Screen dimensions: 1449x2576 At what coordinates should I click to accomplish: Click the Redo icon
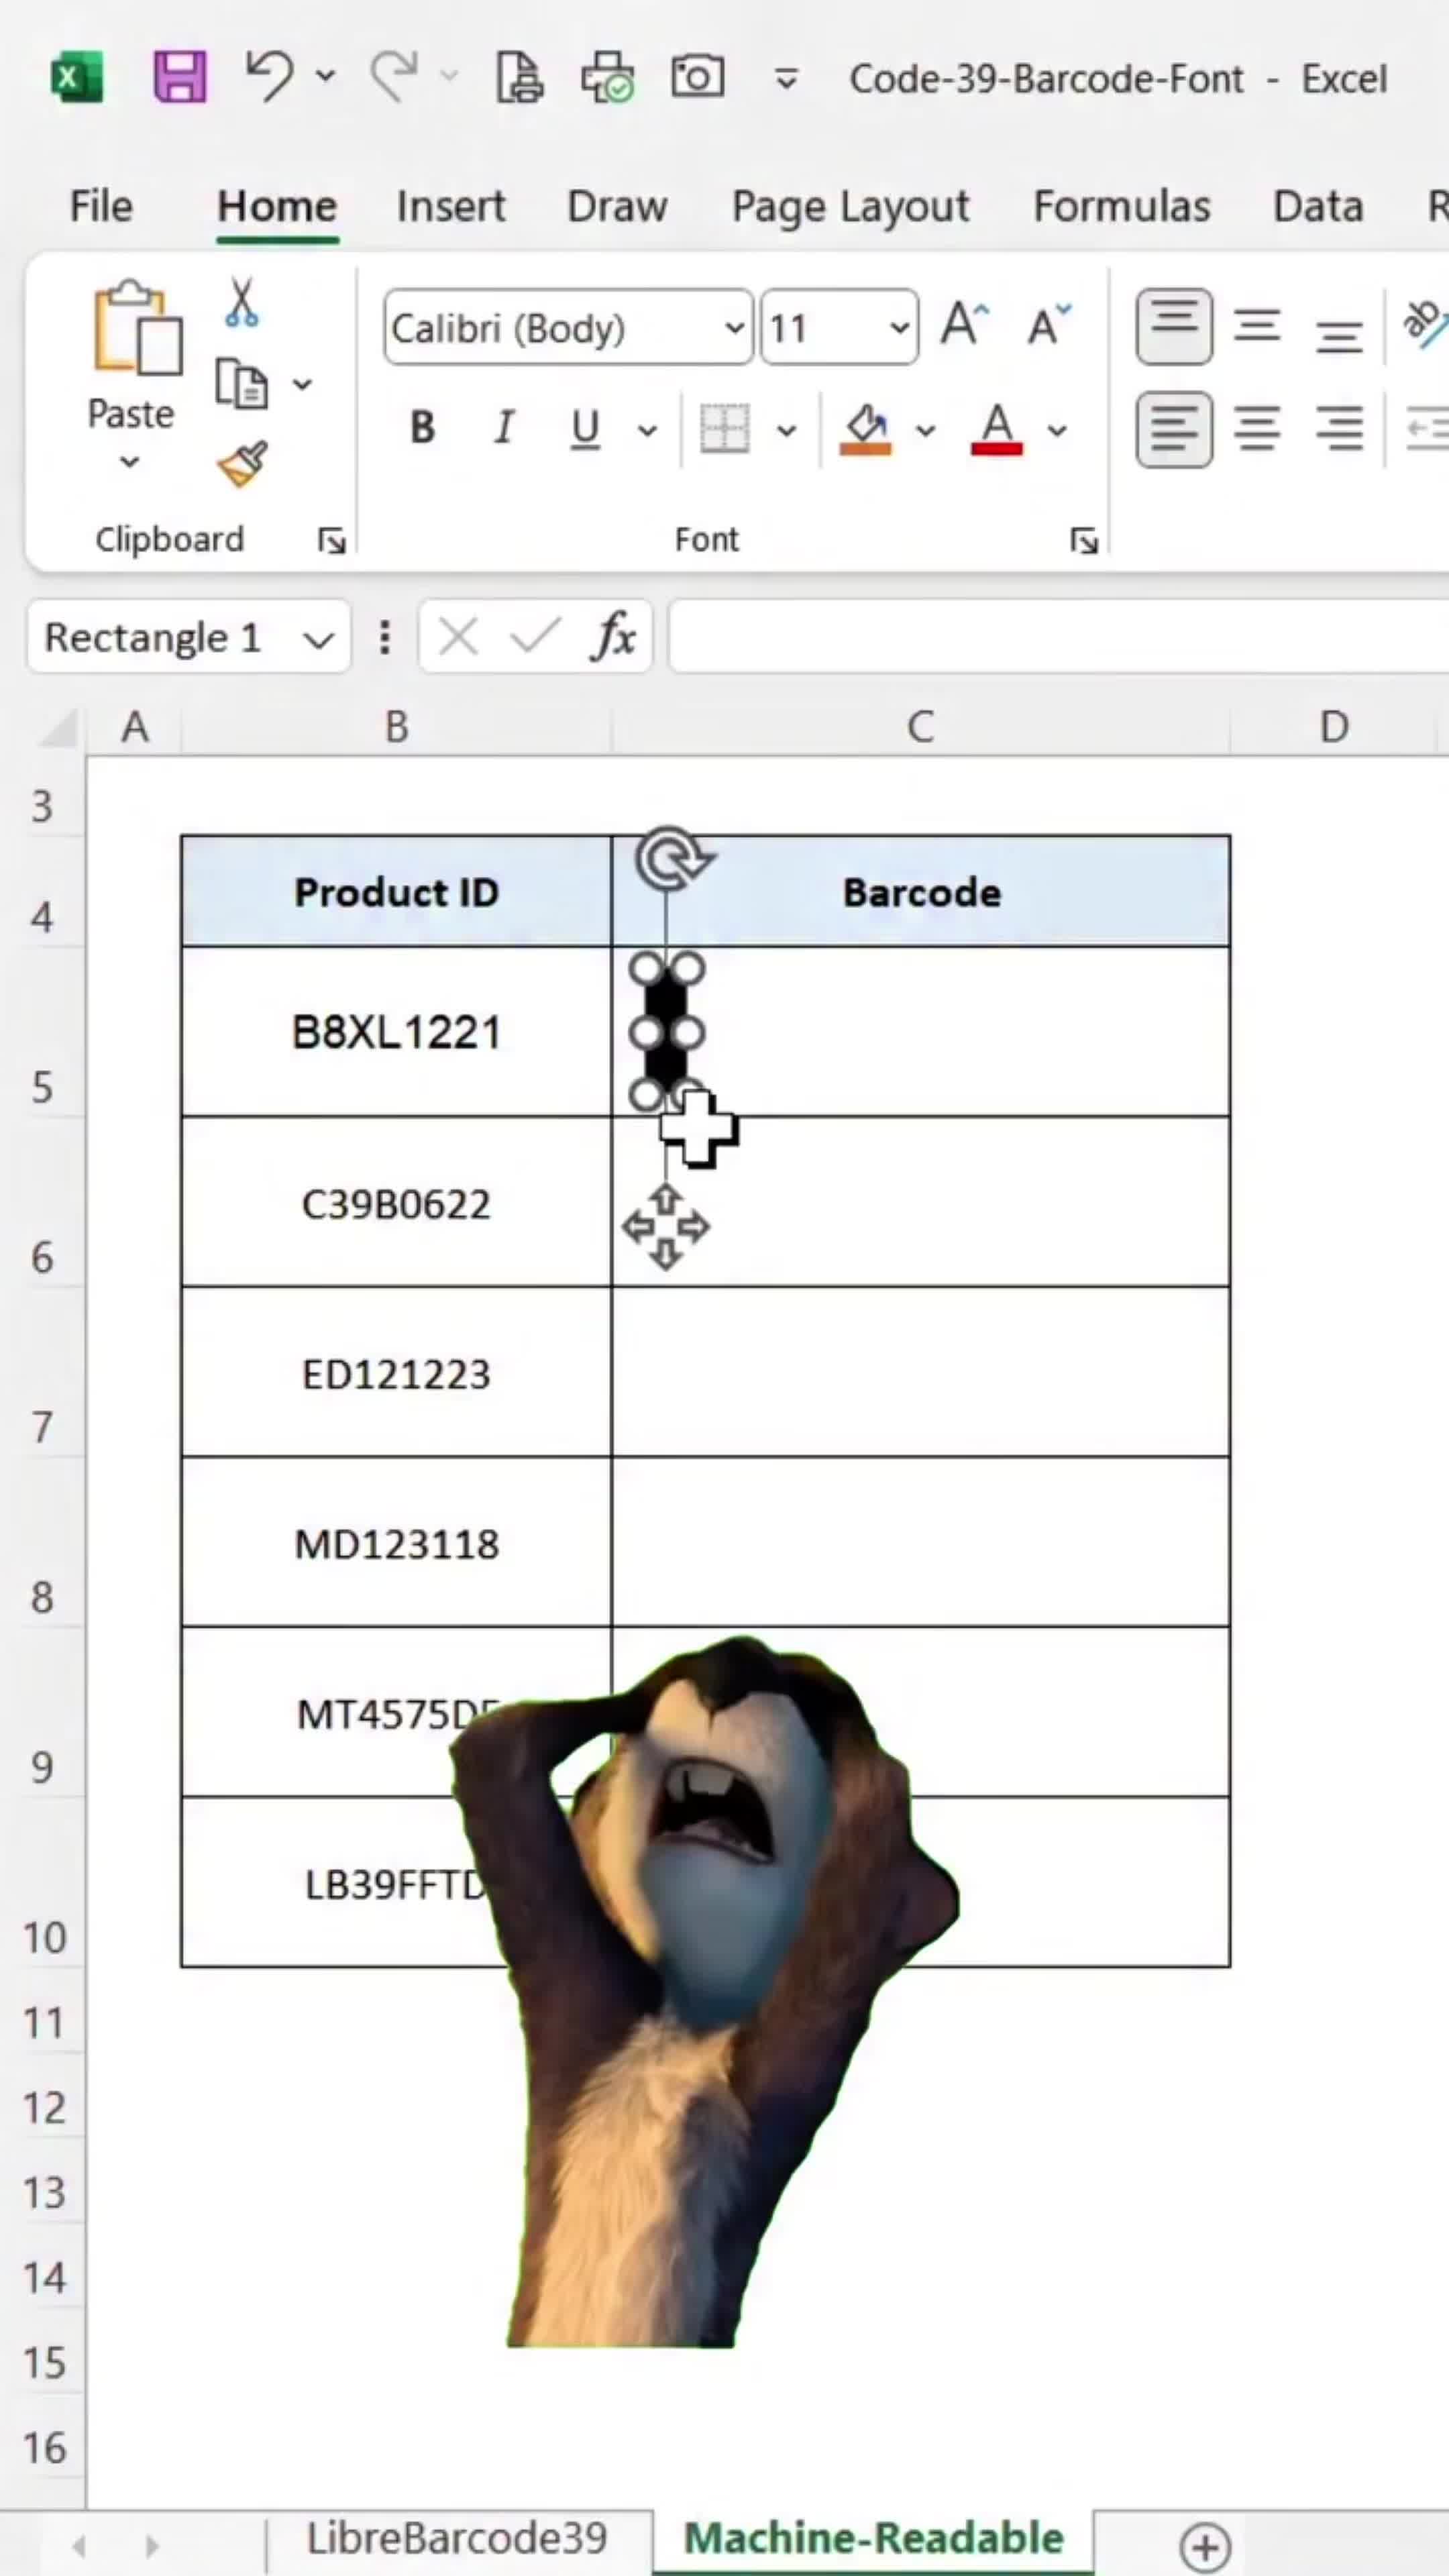pos(394,77)
